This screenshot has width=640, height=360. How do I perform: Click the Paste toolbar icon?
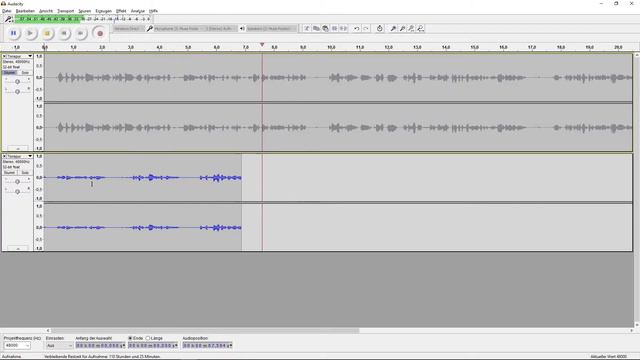click(325, 29)
